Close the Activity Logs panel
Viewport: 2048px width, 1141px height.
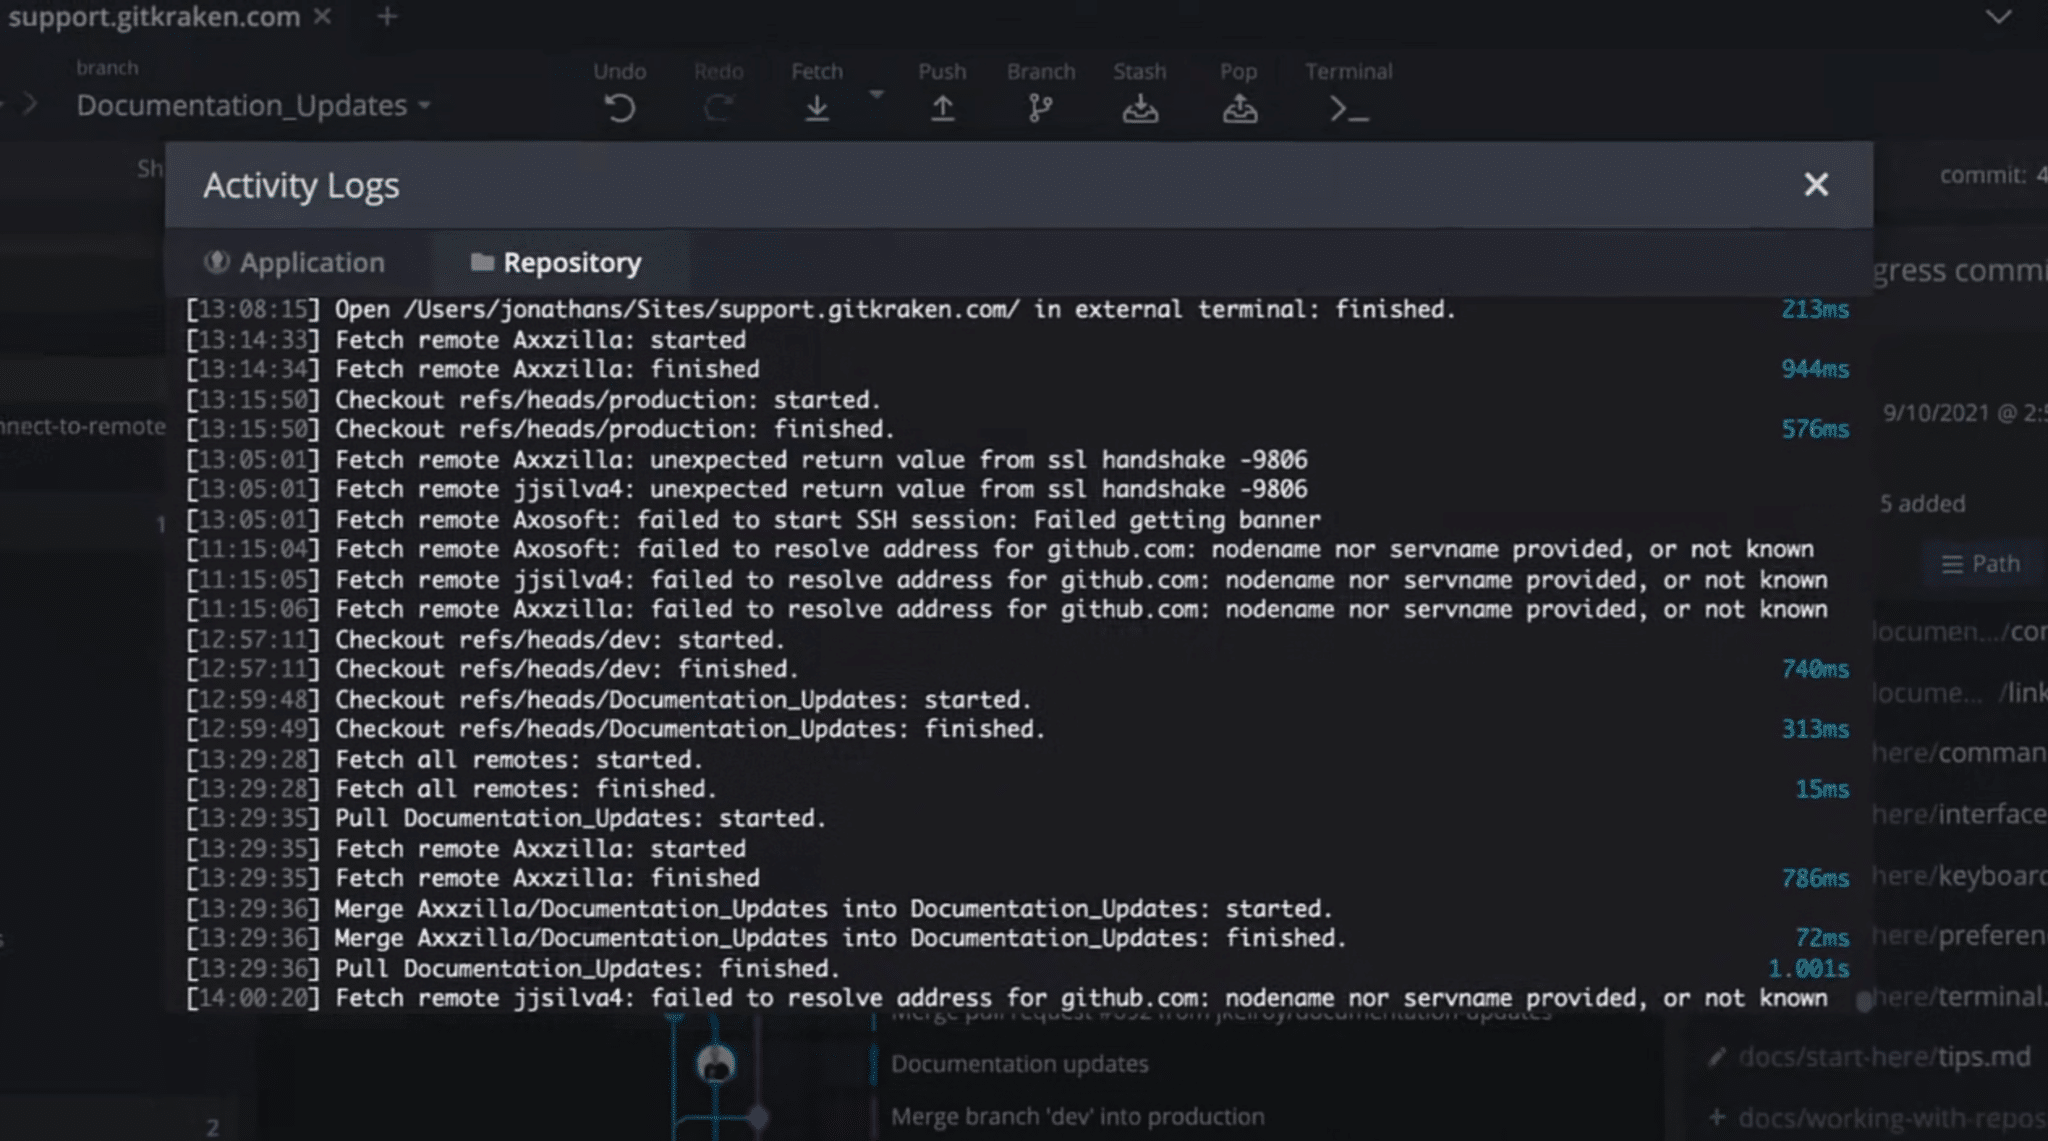tap(1815, 184)
